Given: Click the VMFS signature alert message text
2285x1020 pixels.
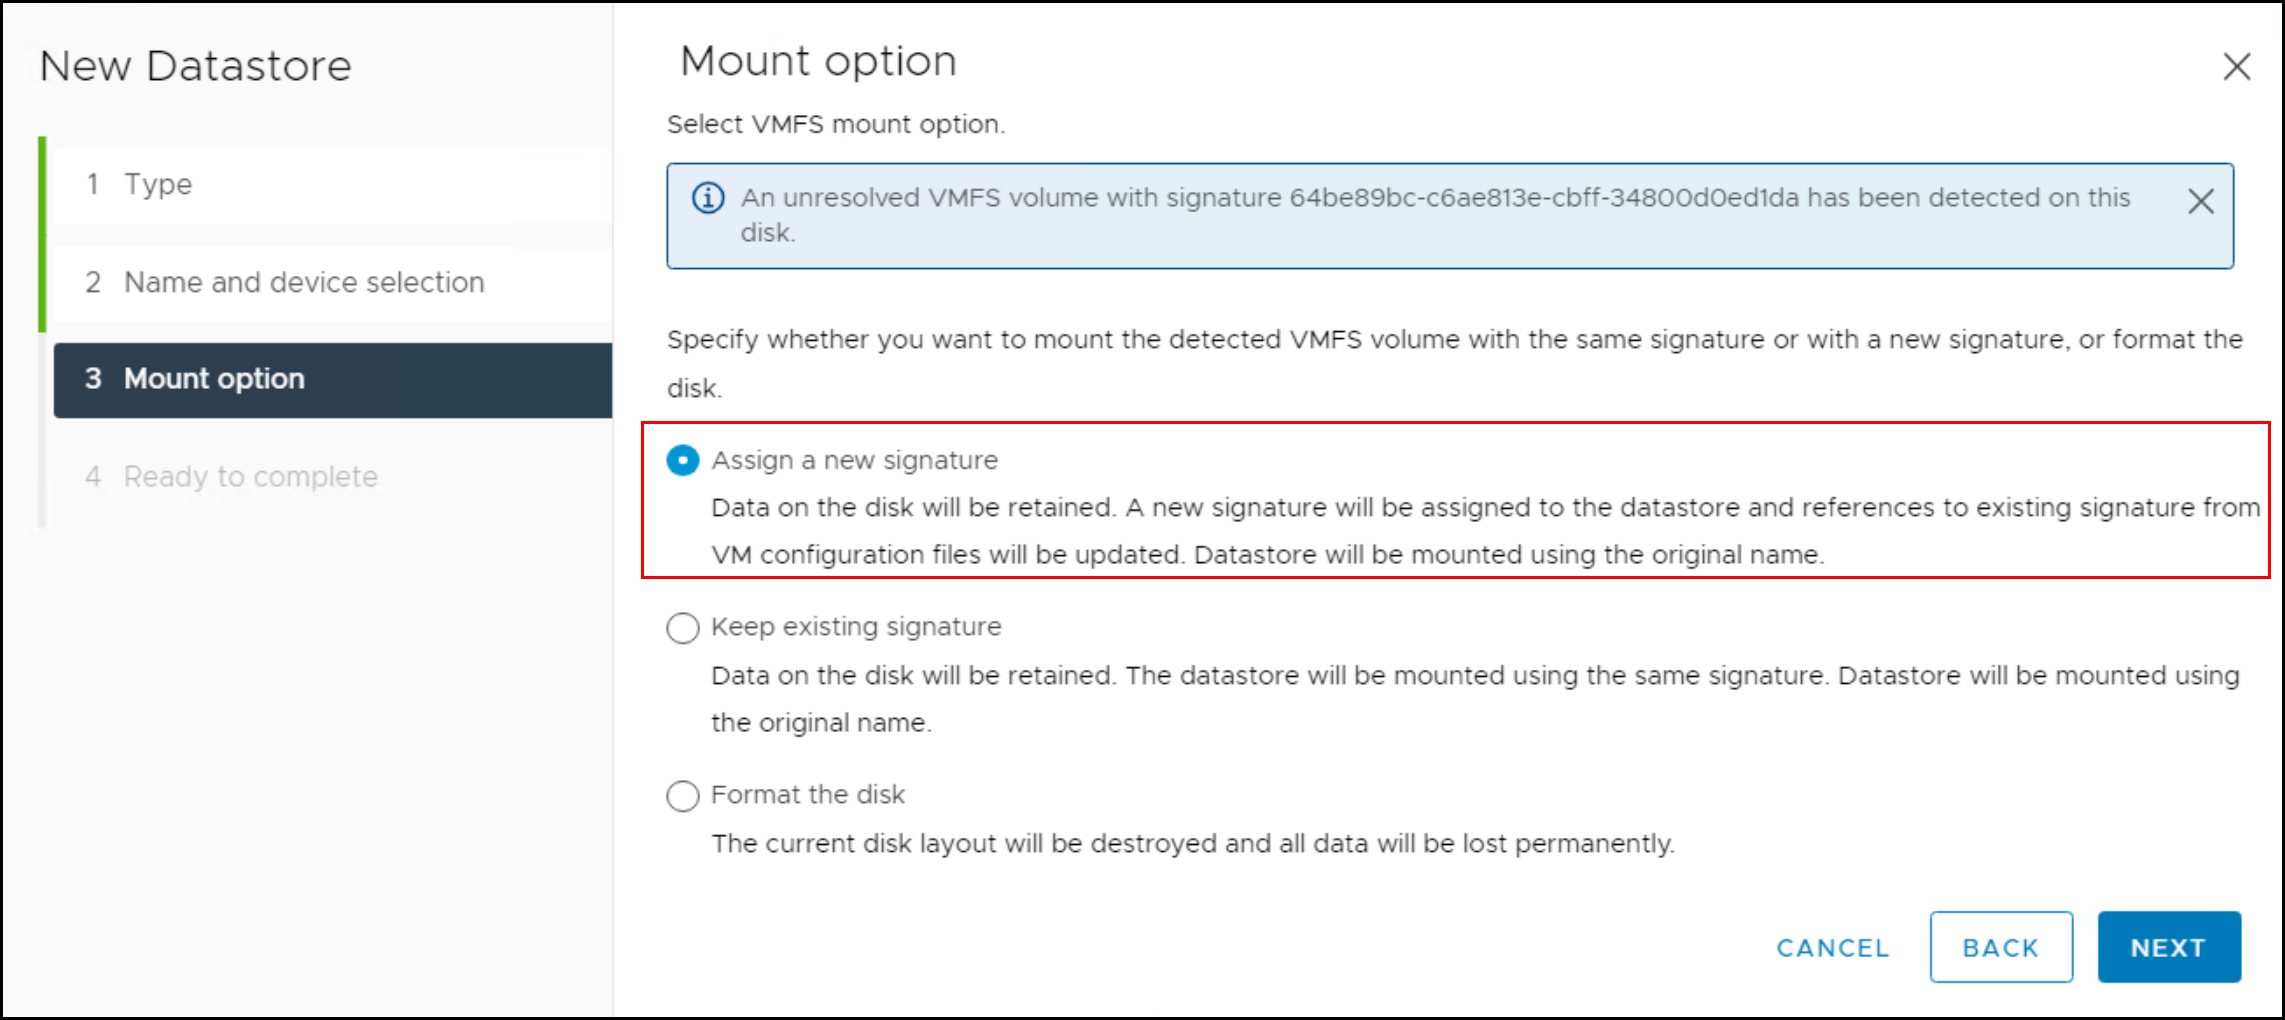Looking at the screenshot, I should pos(1435,199).
